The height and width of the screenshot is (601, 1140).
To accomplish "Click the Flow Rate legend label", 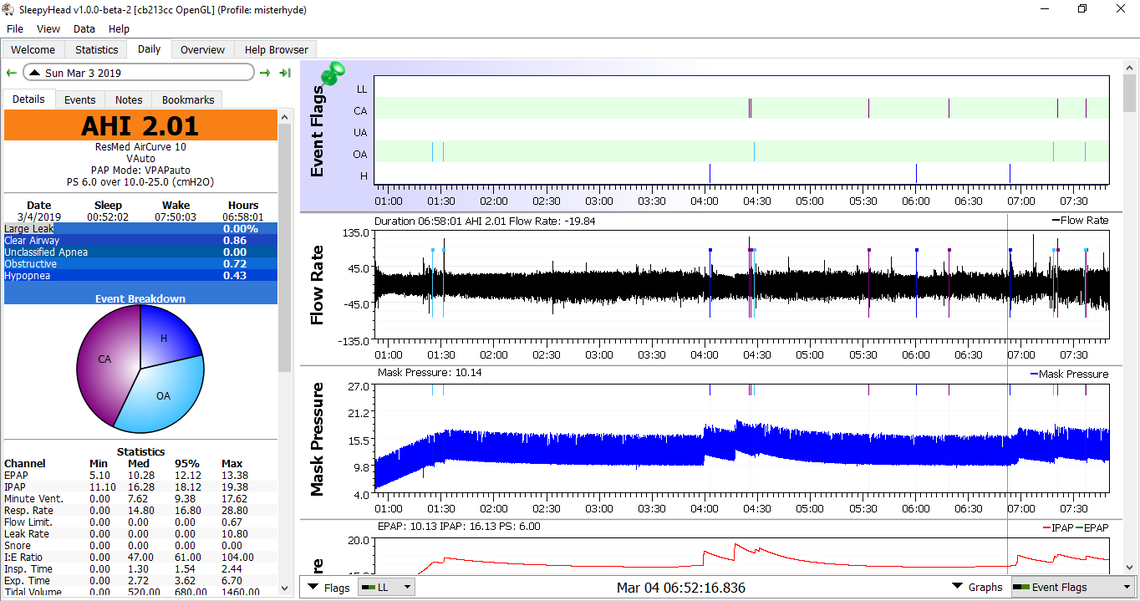I will [x=1080, y=220].
